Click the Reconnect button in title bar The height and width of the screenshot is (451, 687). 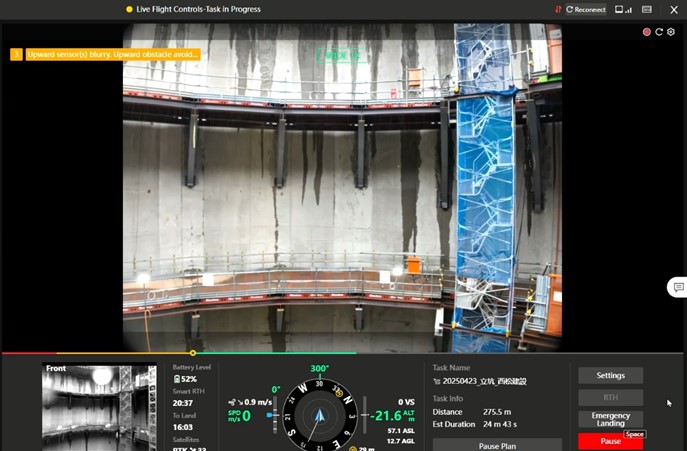586,9
